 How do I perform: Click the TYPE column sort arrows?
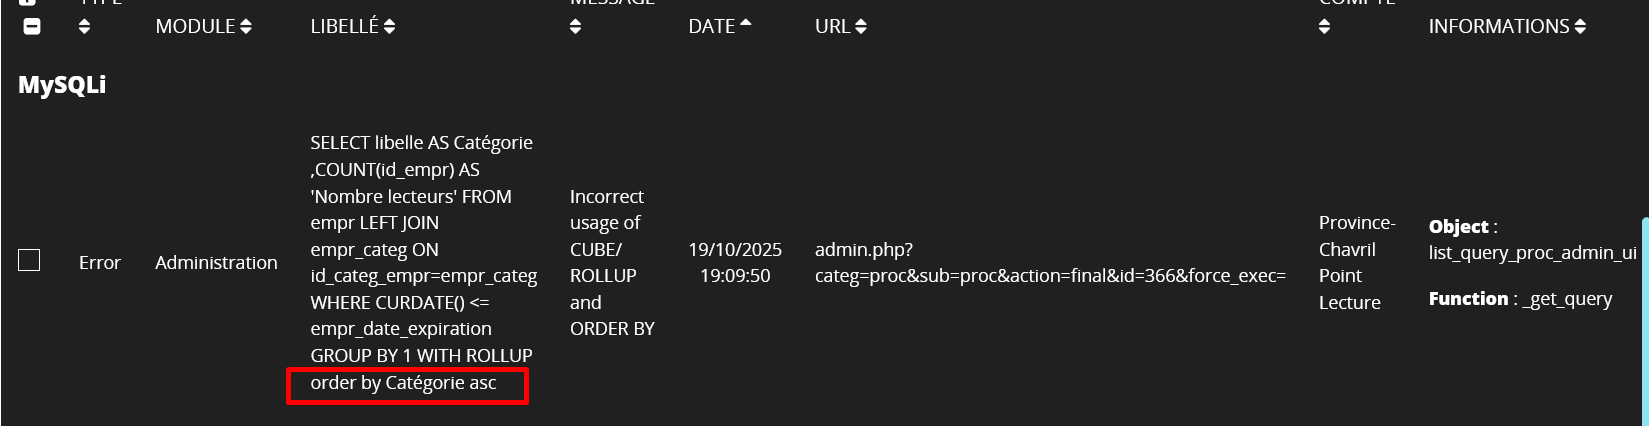84,27
